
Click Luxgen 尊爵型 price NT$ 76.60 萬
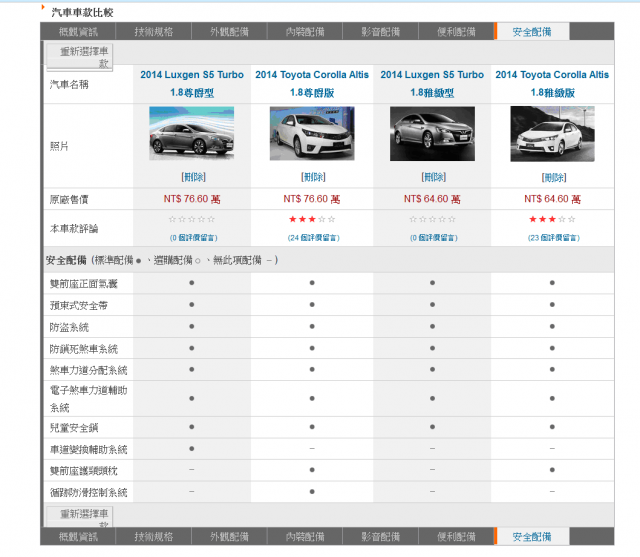(x=192, y=199)
